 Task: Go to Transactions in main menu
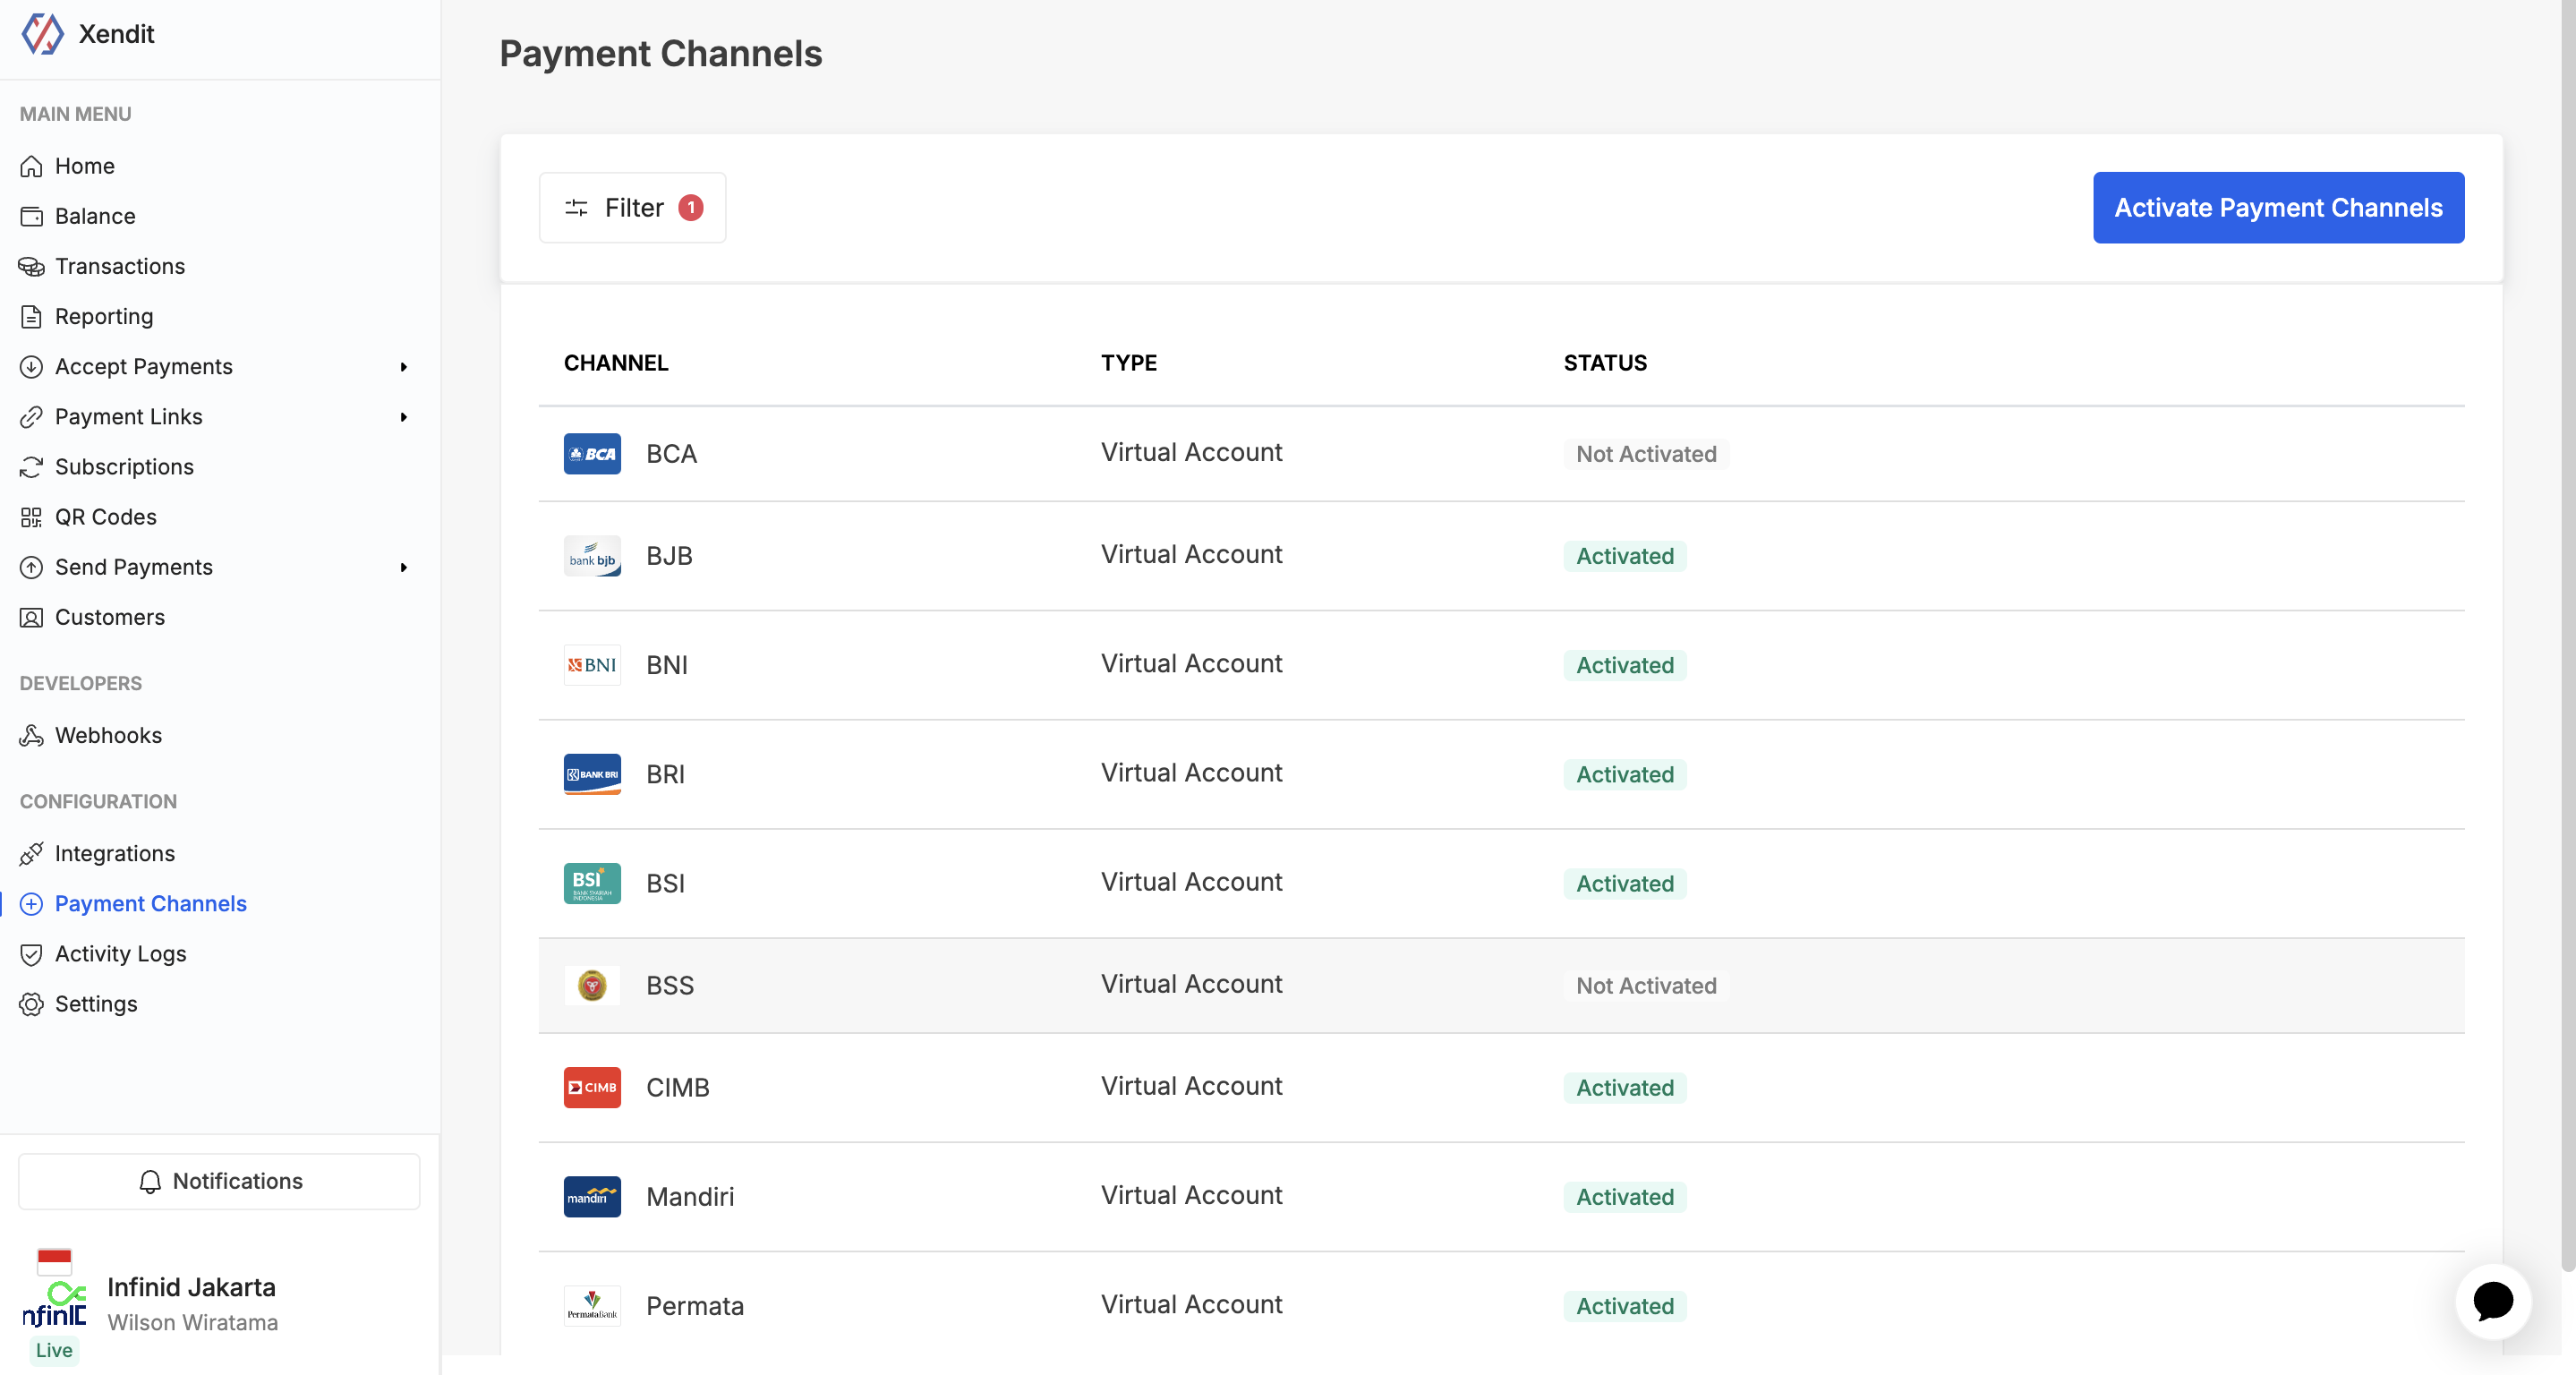120,266
